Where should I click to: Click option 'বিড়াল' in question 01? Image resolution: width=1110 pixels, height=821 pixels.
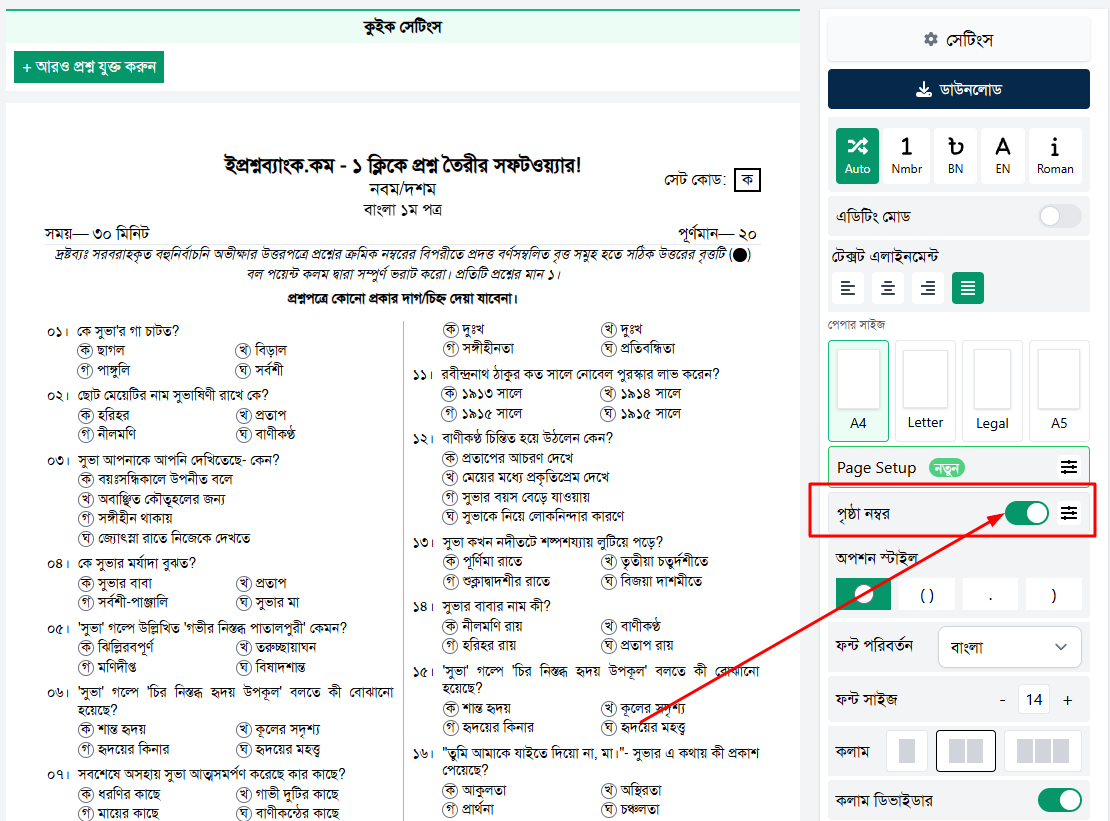pyautogui.click(x=270, y=350)
